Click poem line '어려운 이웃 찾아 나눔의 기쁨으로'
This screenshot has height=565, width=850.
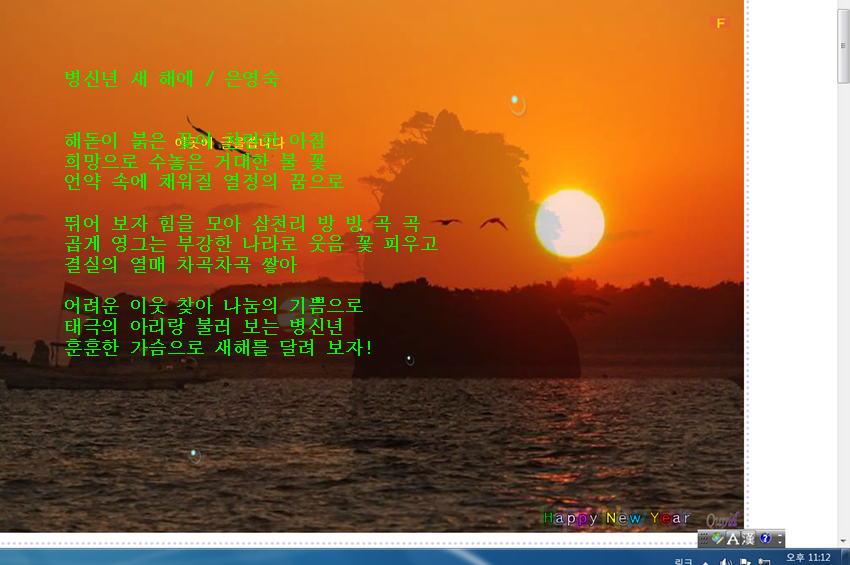click(x=214, y=306)
